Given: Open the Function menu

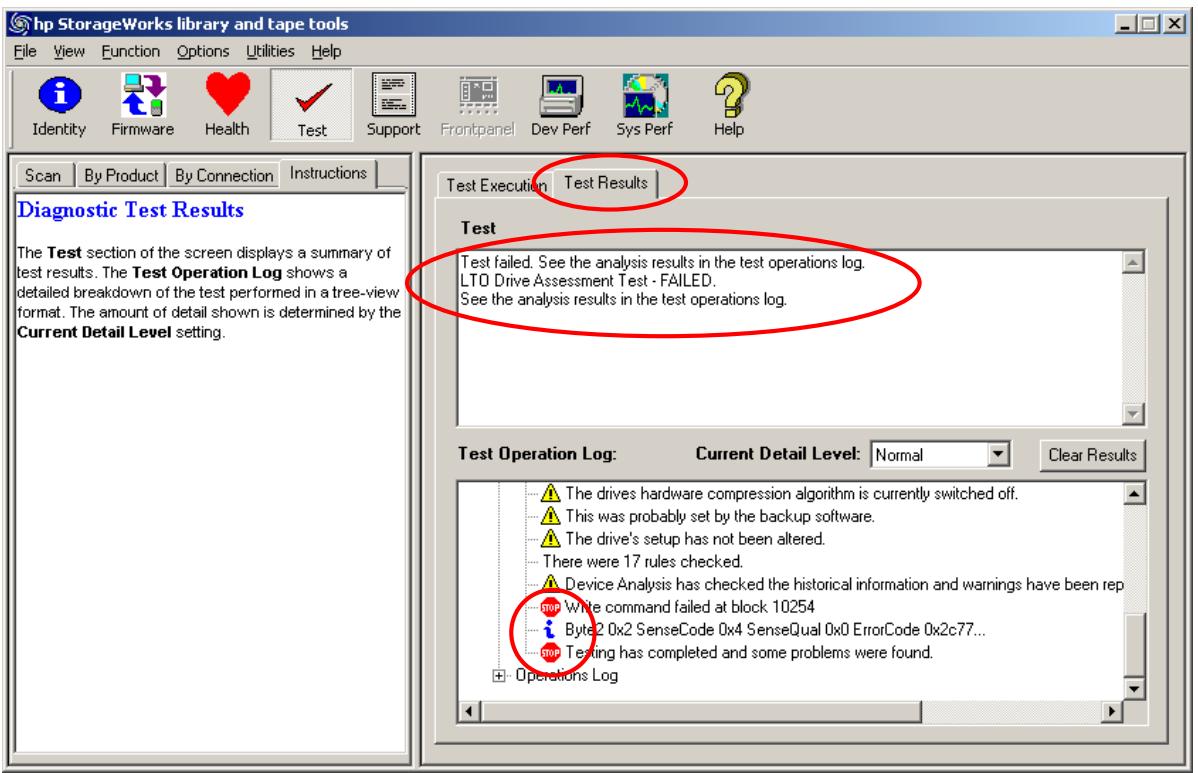Looking at the screenshot, I should point(131,51).
